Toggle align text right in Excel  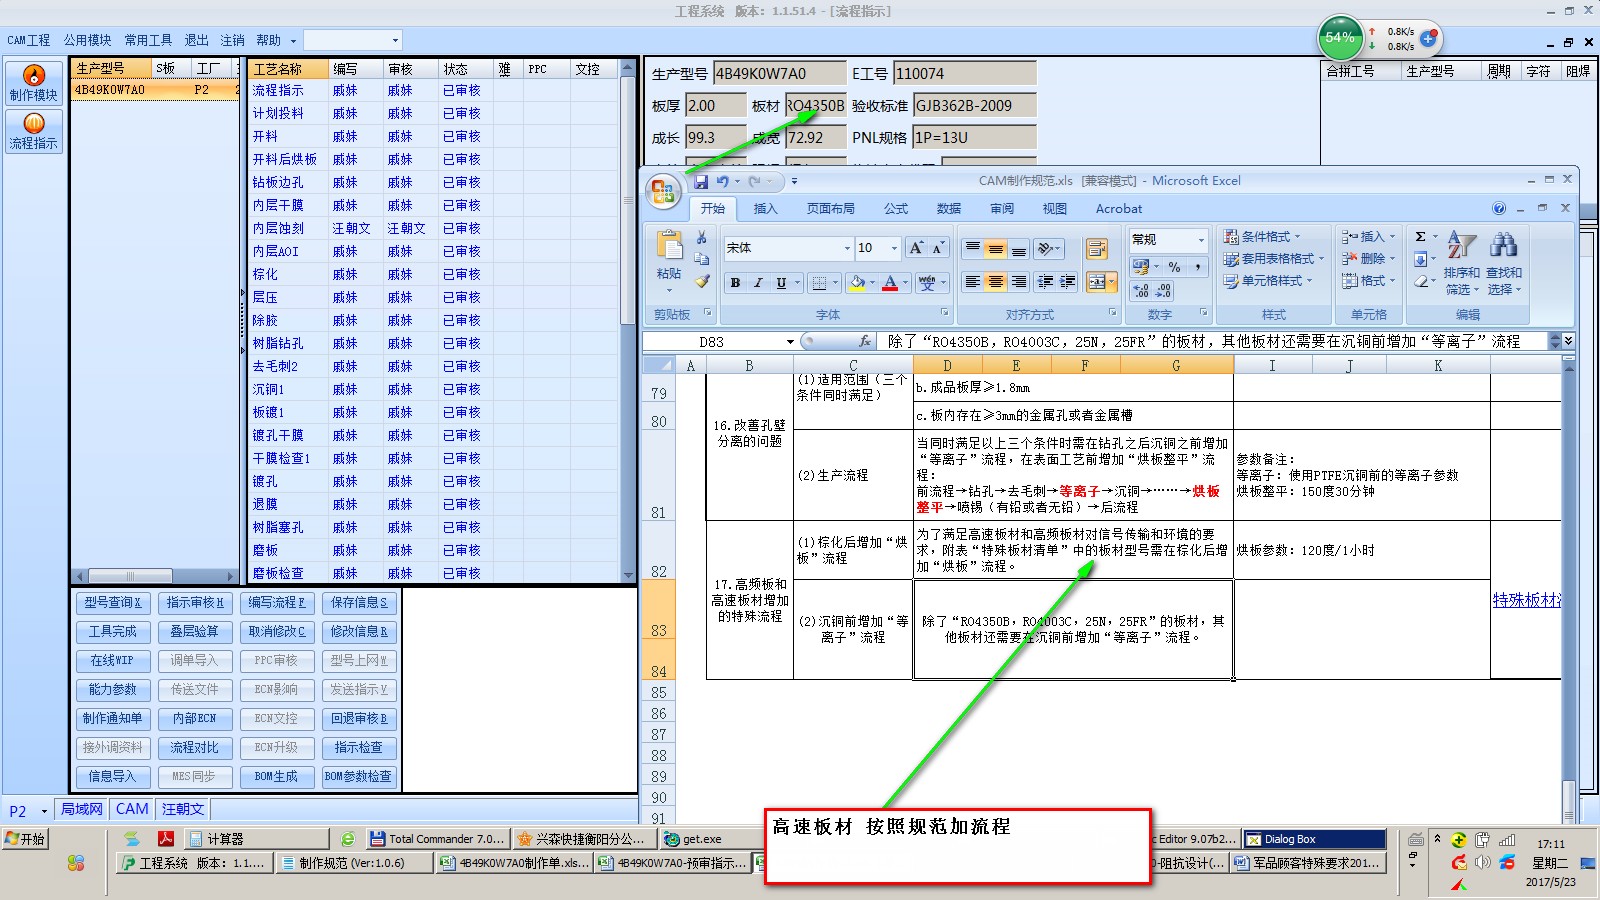[x=1018, y=282]
